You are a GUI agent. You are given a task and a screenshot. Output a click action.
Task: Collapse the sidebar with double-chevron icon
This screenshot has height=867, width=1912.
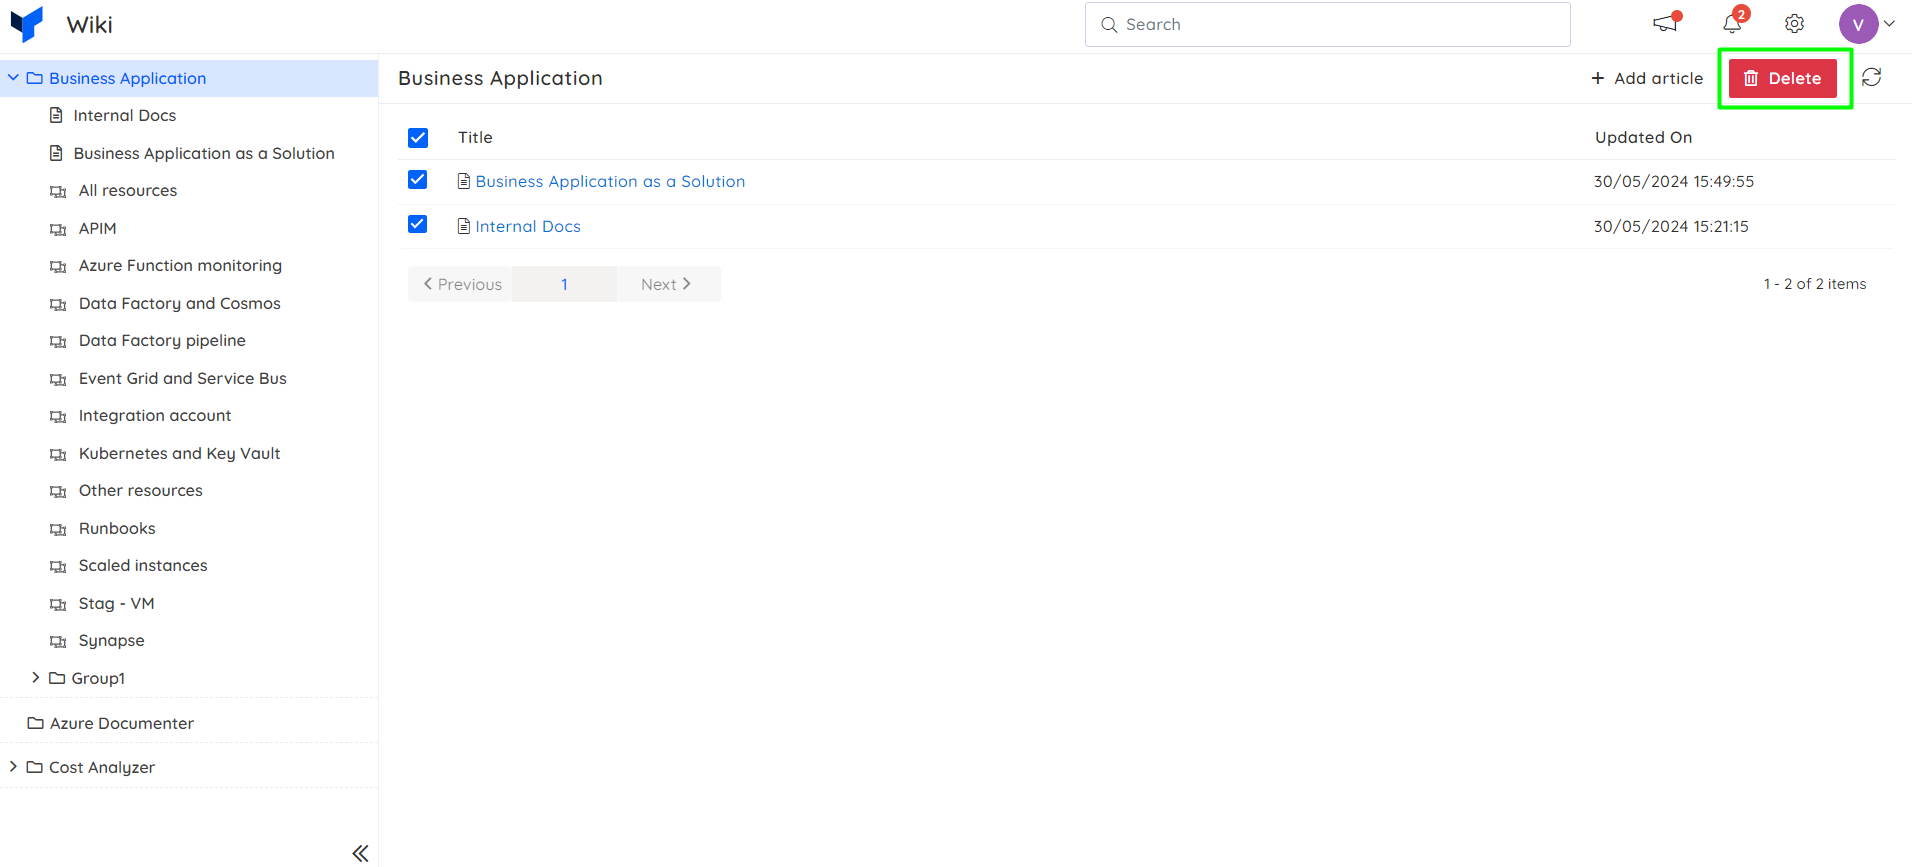[x=360, y=853]
